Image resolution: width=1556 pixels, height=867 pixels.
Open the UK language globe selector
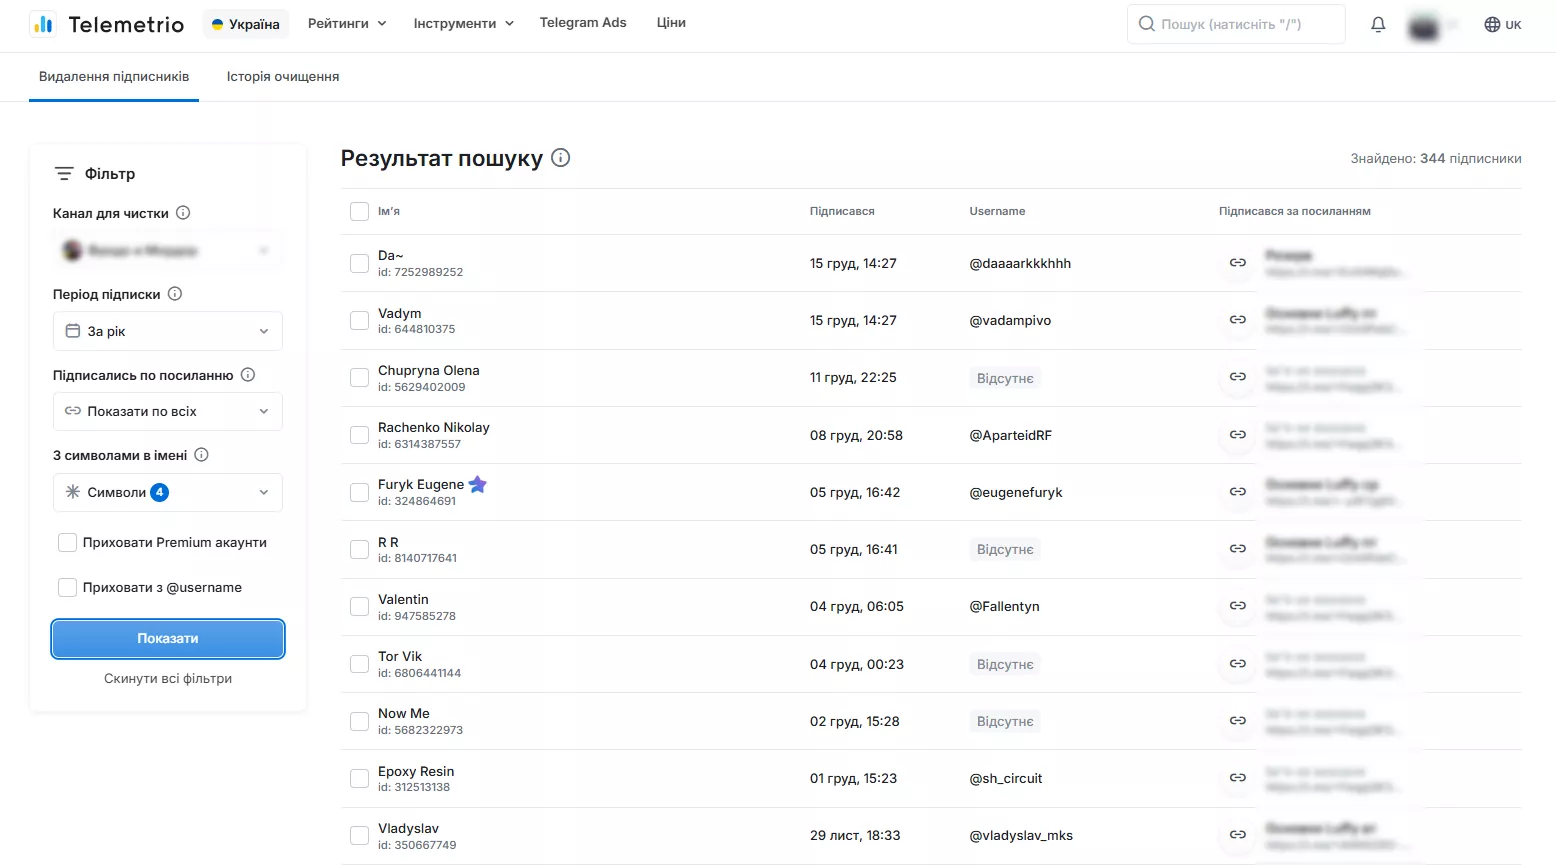(1503, 24)
